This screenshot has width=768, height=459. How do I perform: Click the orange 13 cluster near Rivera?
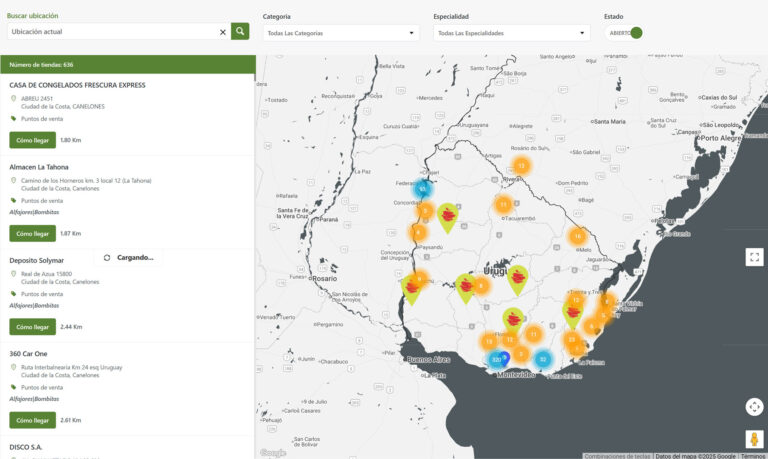tap(521, 166)
